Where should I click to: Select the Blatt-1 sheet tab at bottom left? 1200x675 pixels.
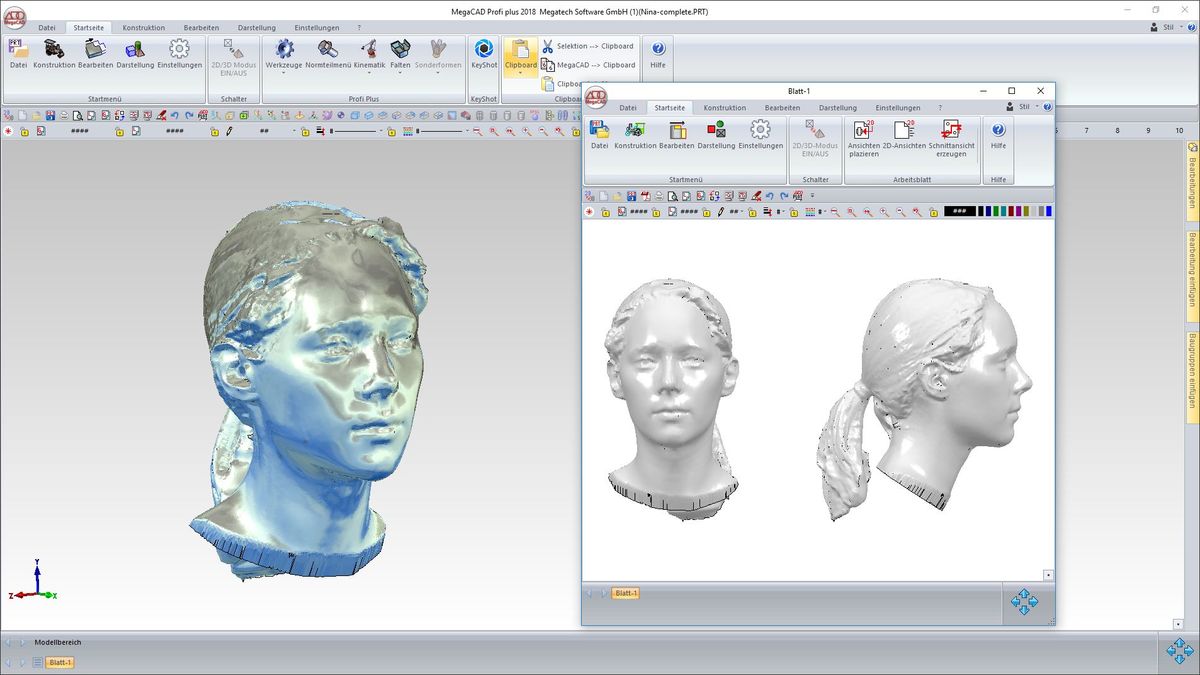[x=60, y=662]
